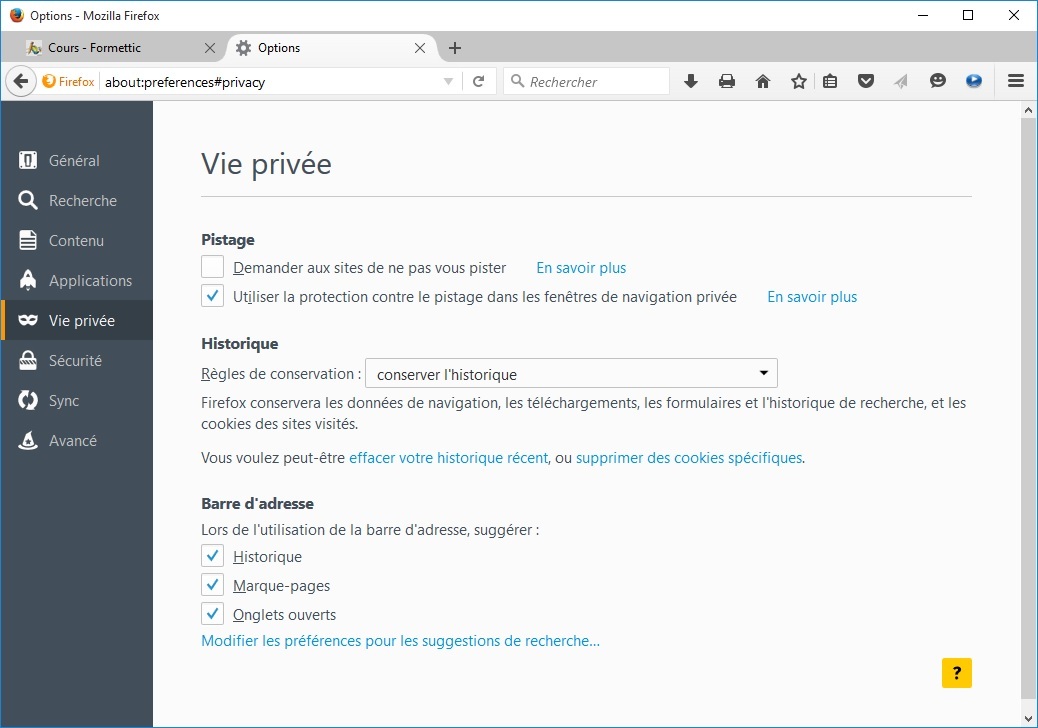Go to Home via the house icon
1038x728 pixels.
point(763,81)
